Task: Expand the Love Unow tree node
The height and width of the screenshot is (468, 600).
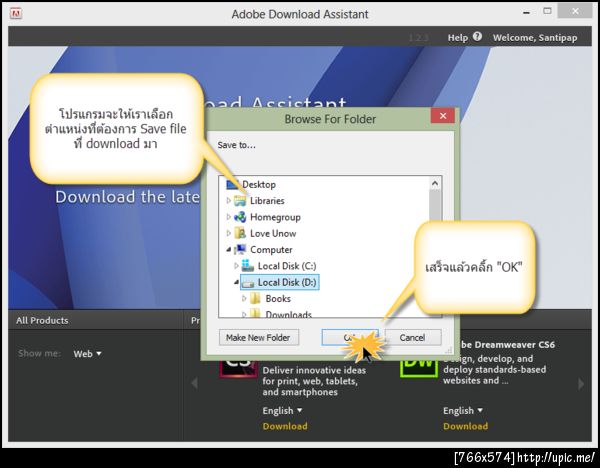Action: 228,233
